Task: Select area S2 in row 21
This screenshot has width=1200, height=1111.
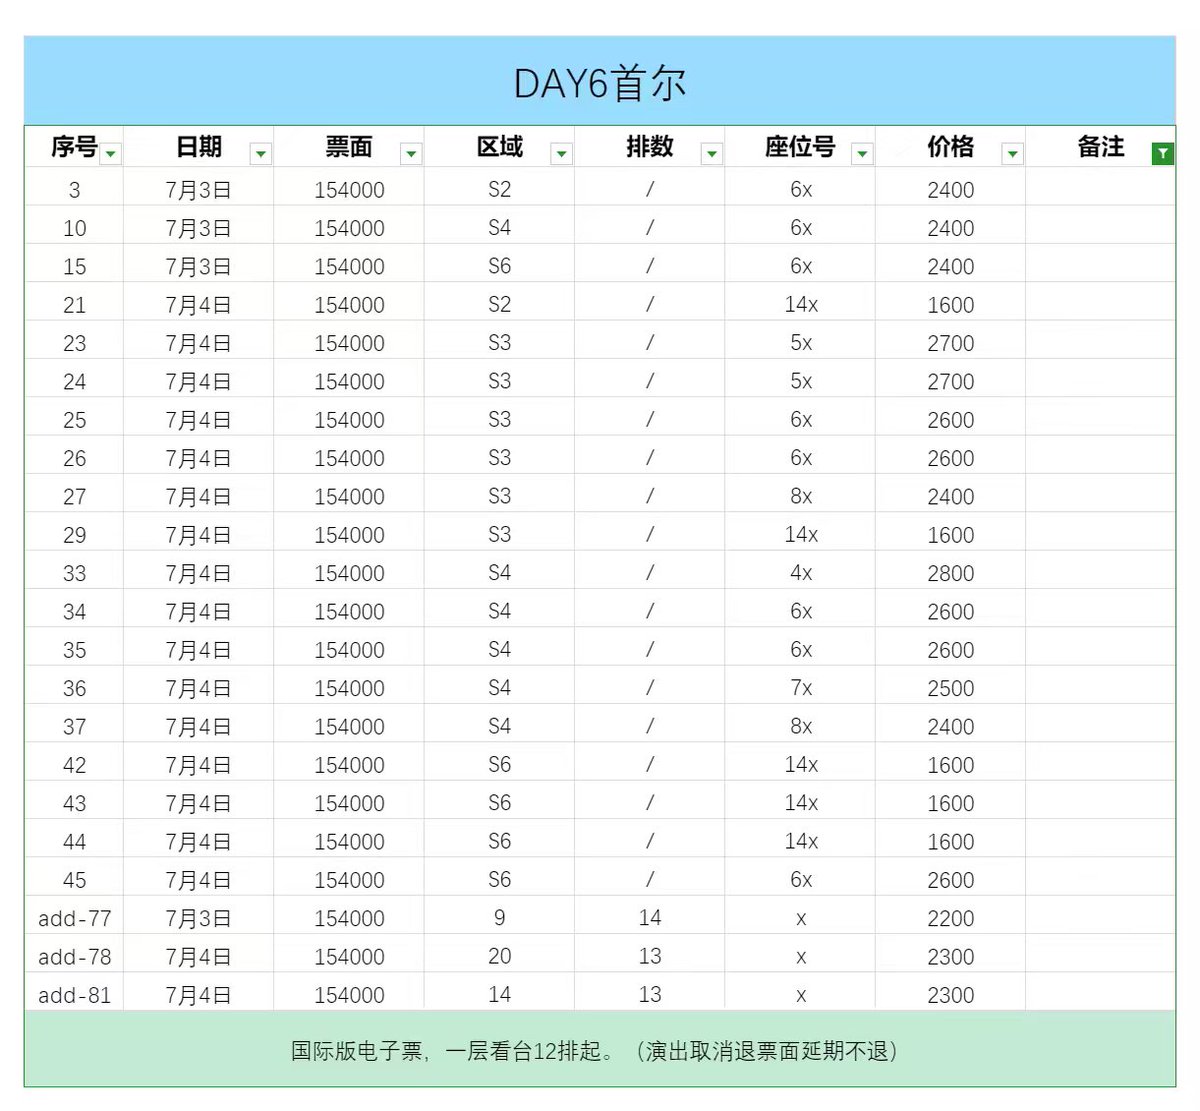Action: (x=499, y=305)
